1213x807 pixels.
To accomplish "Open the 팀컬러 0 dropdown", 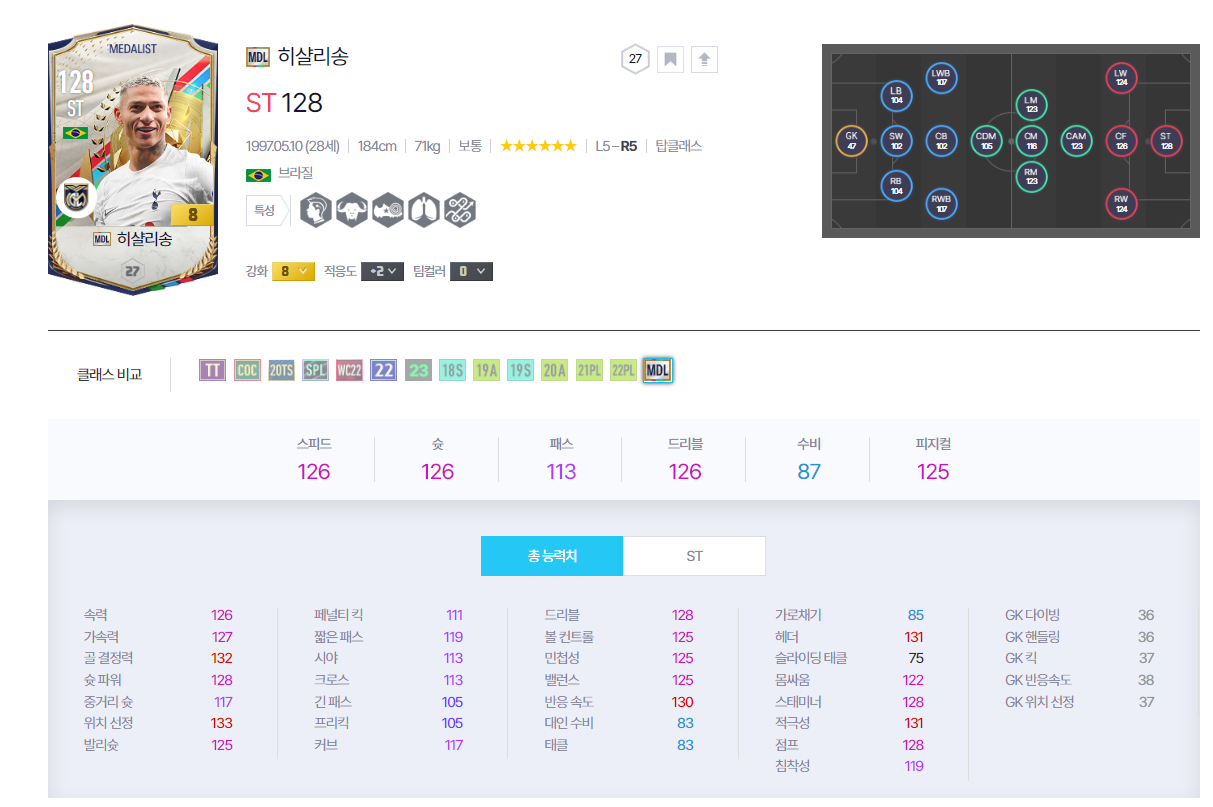I will coord(471,271).
